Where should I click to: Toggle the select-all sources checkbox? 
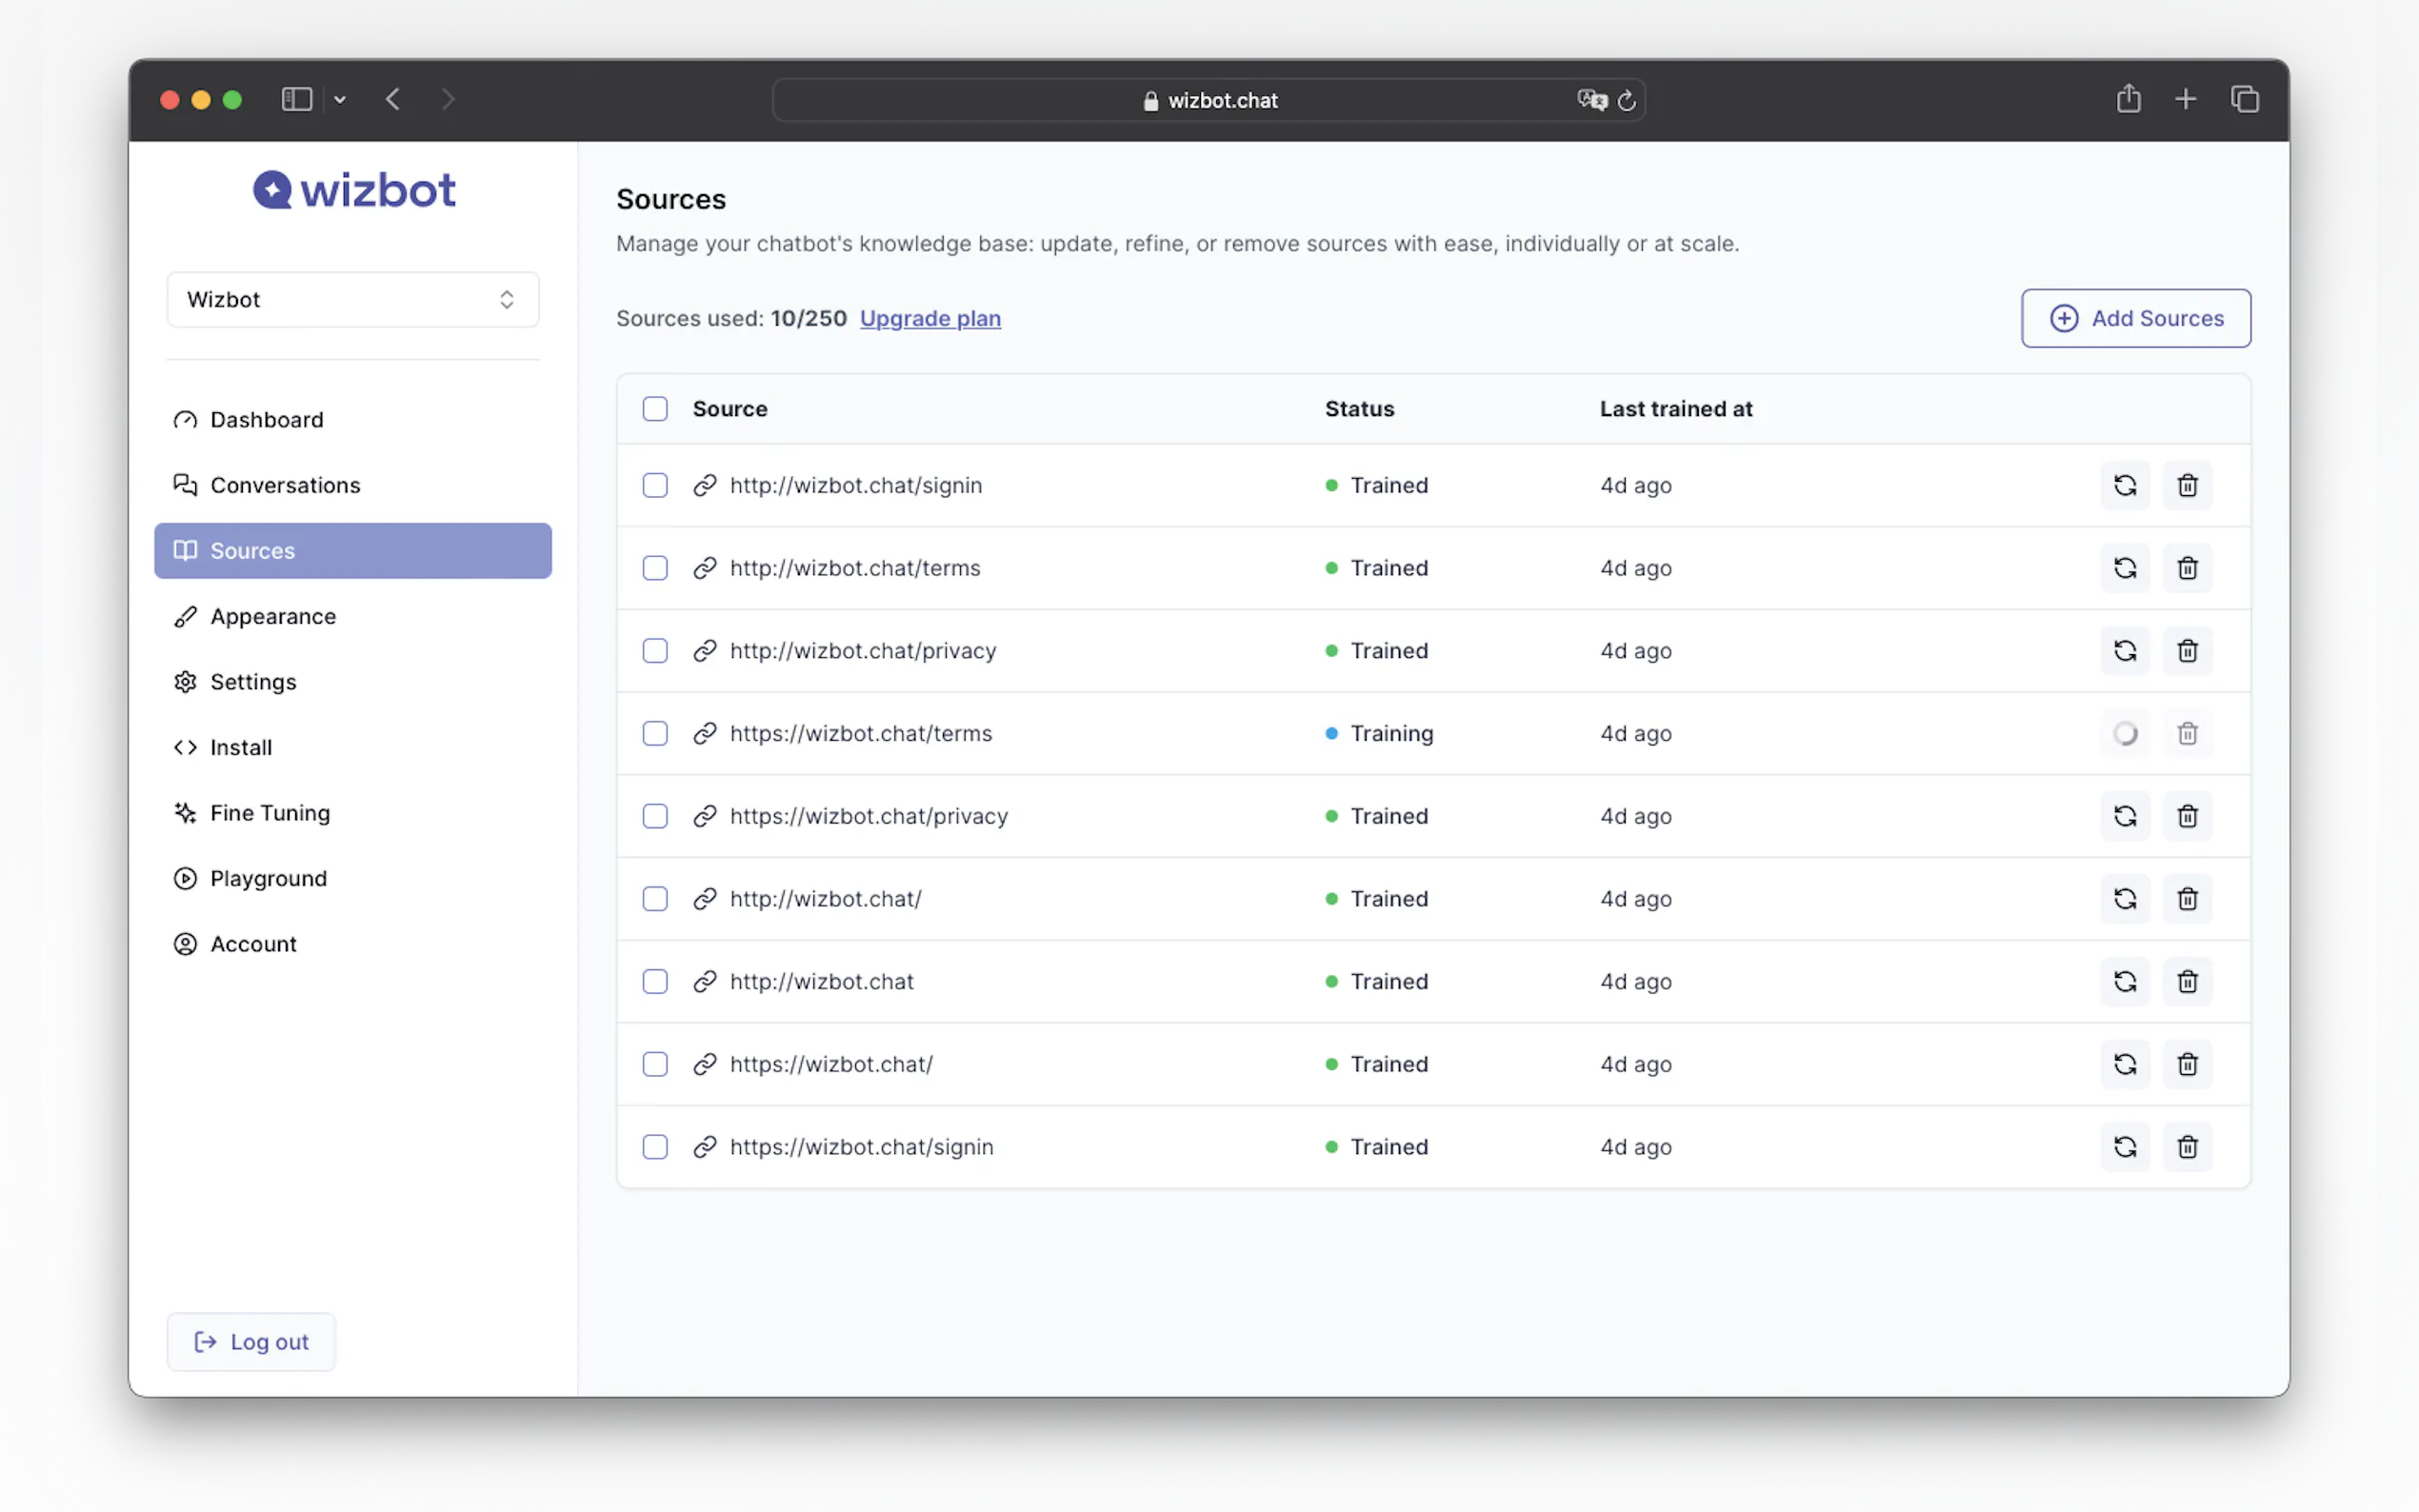tap(655, 409)
